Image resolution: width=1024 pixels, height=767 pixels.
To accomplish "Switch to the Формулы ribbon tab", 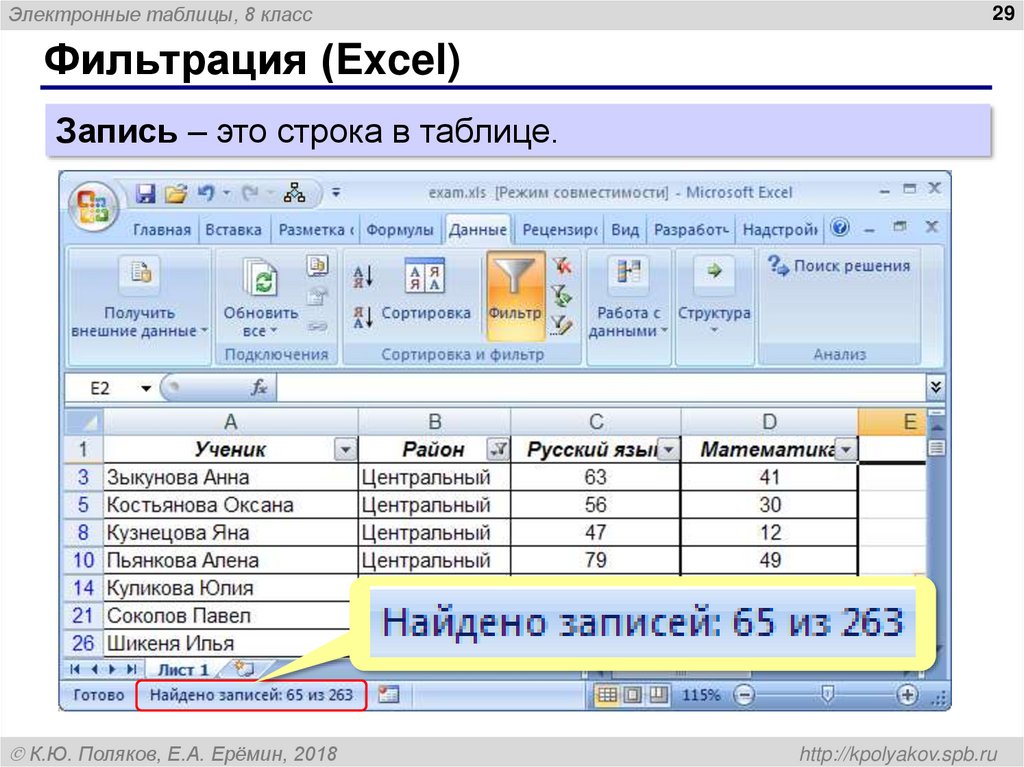I will click(x=401, y=228).
